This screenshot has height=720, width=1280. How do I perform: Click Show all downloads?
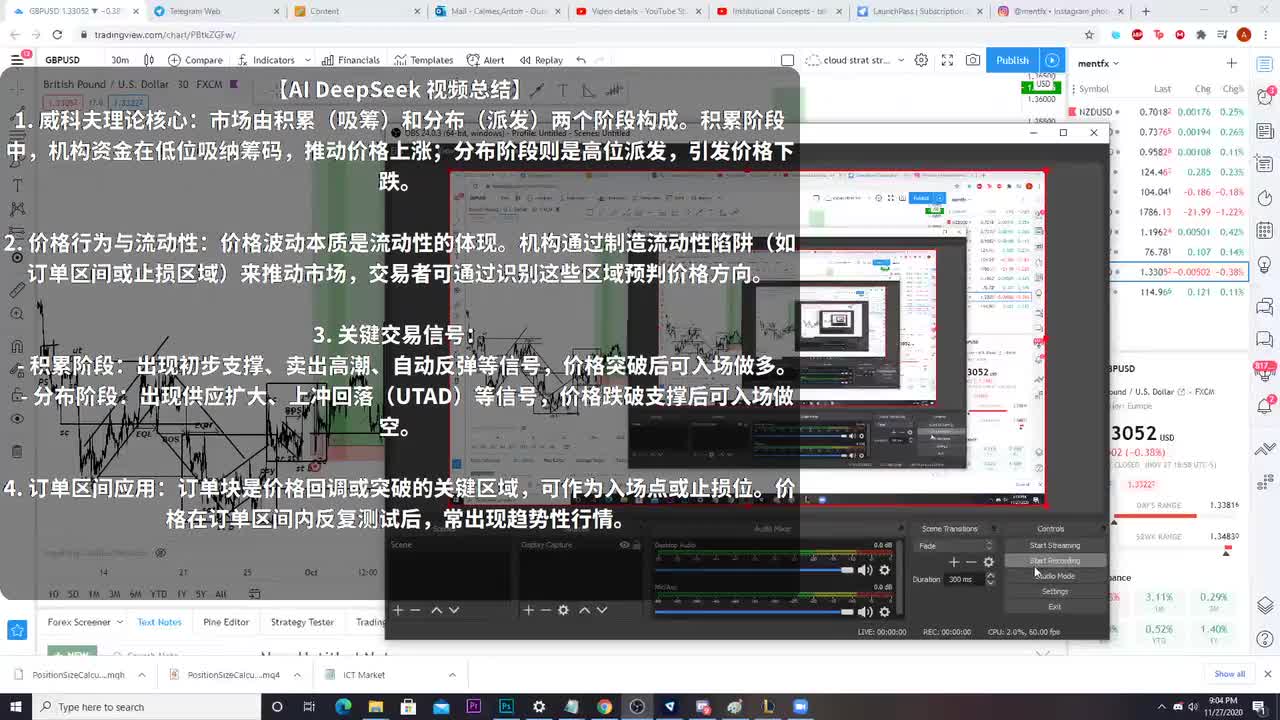[1229, 674]
